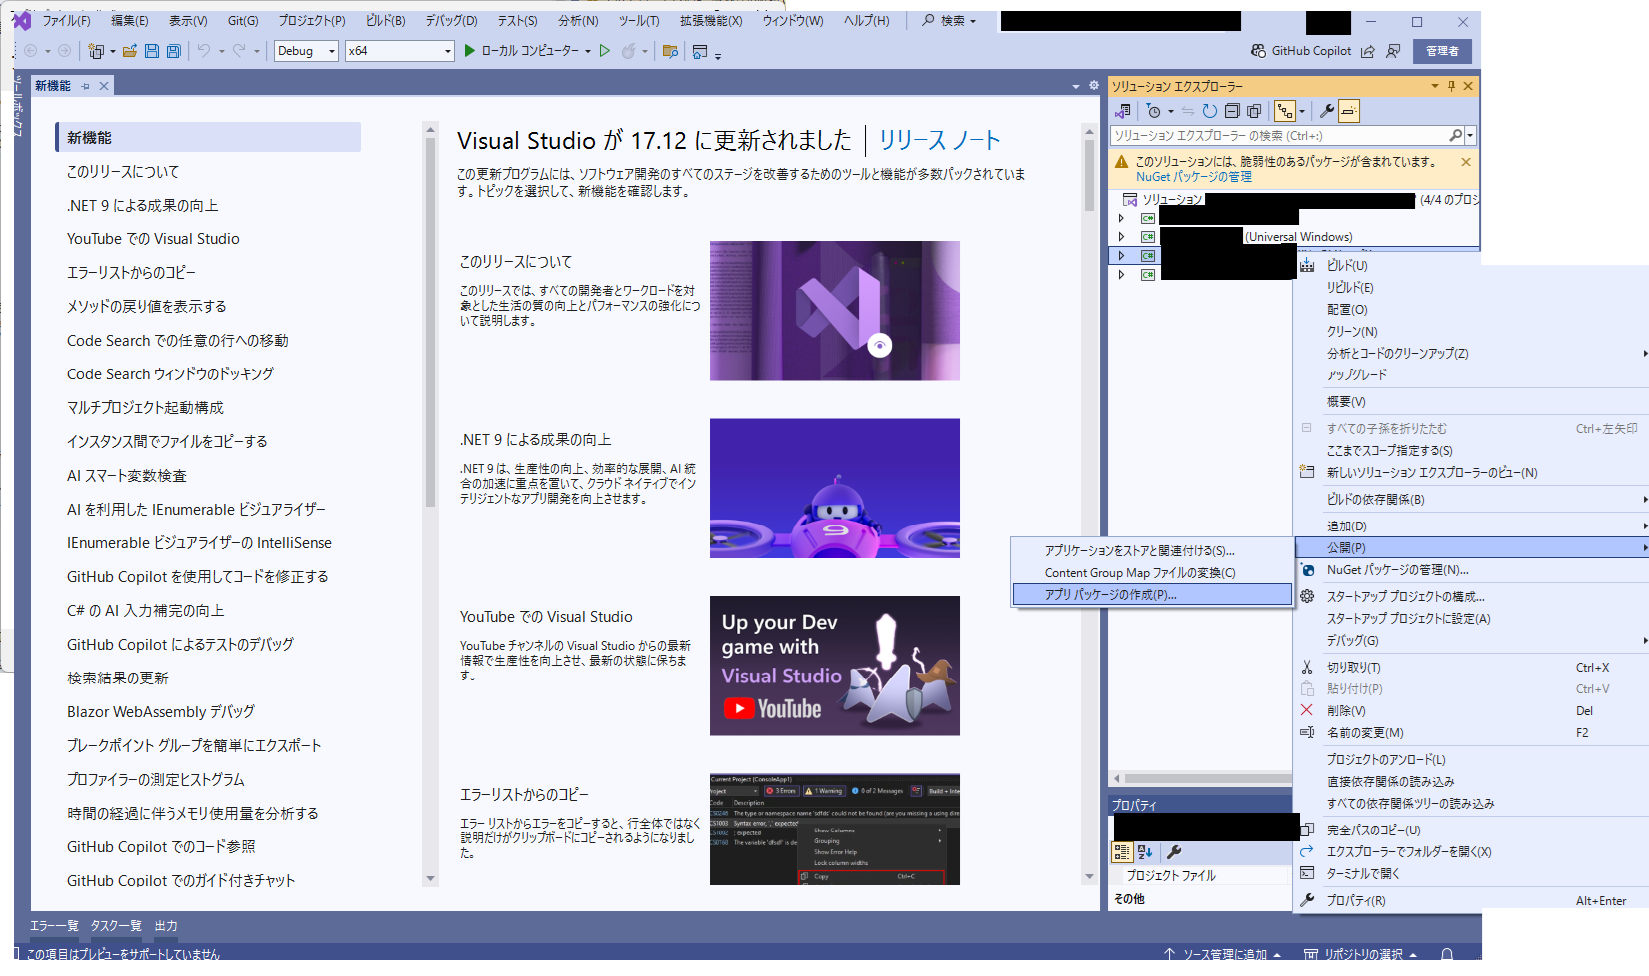This screenshot has height=976, width=1649.
Task: Click リポジトリの選択 in status bar
Action: [x=1361, y=954]
